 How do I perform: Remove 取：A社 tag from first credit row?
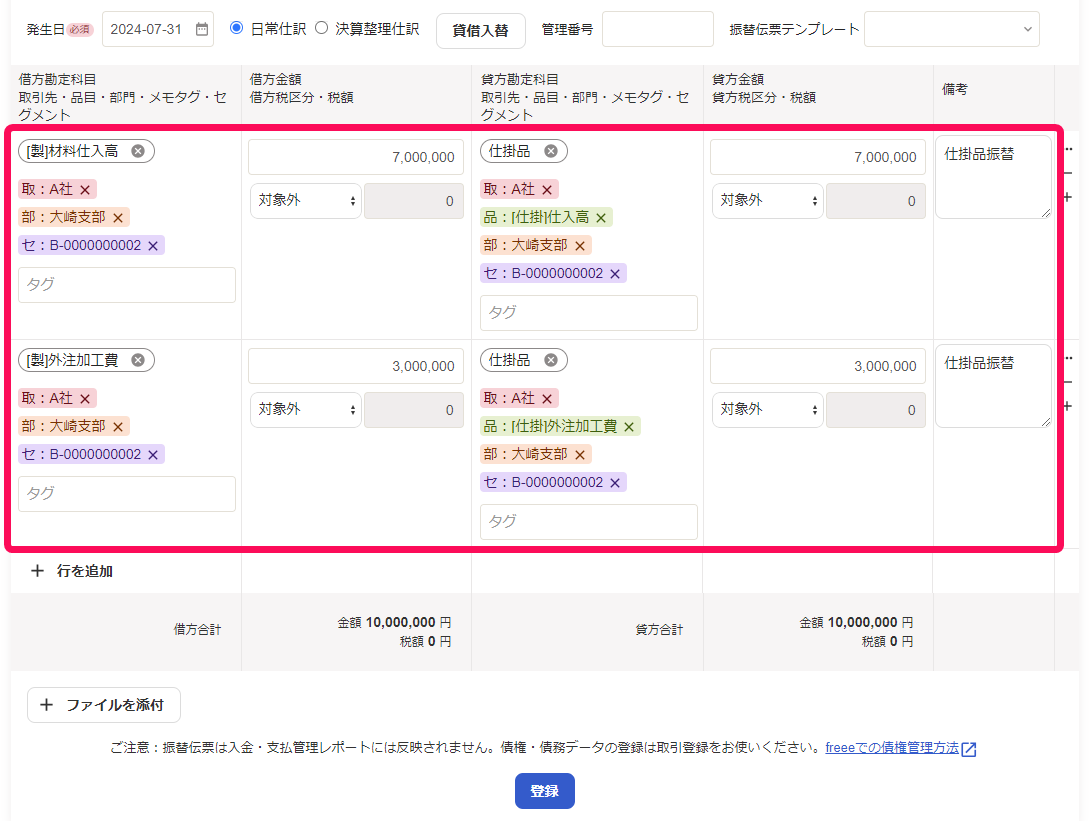[x=547, y=190]
